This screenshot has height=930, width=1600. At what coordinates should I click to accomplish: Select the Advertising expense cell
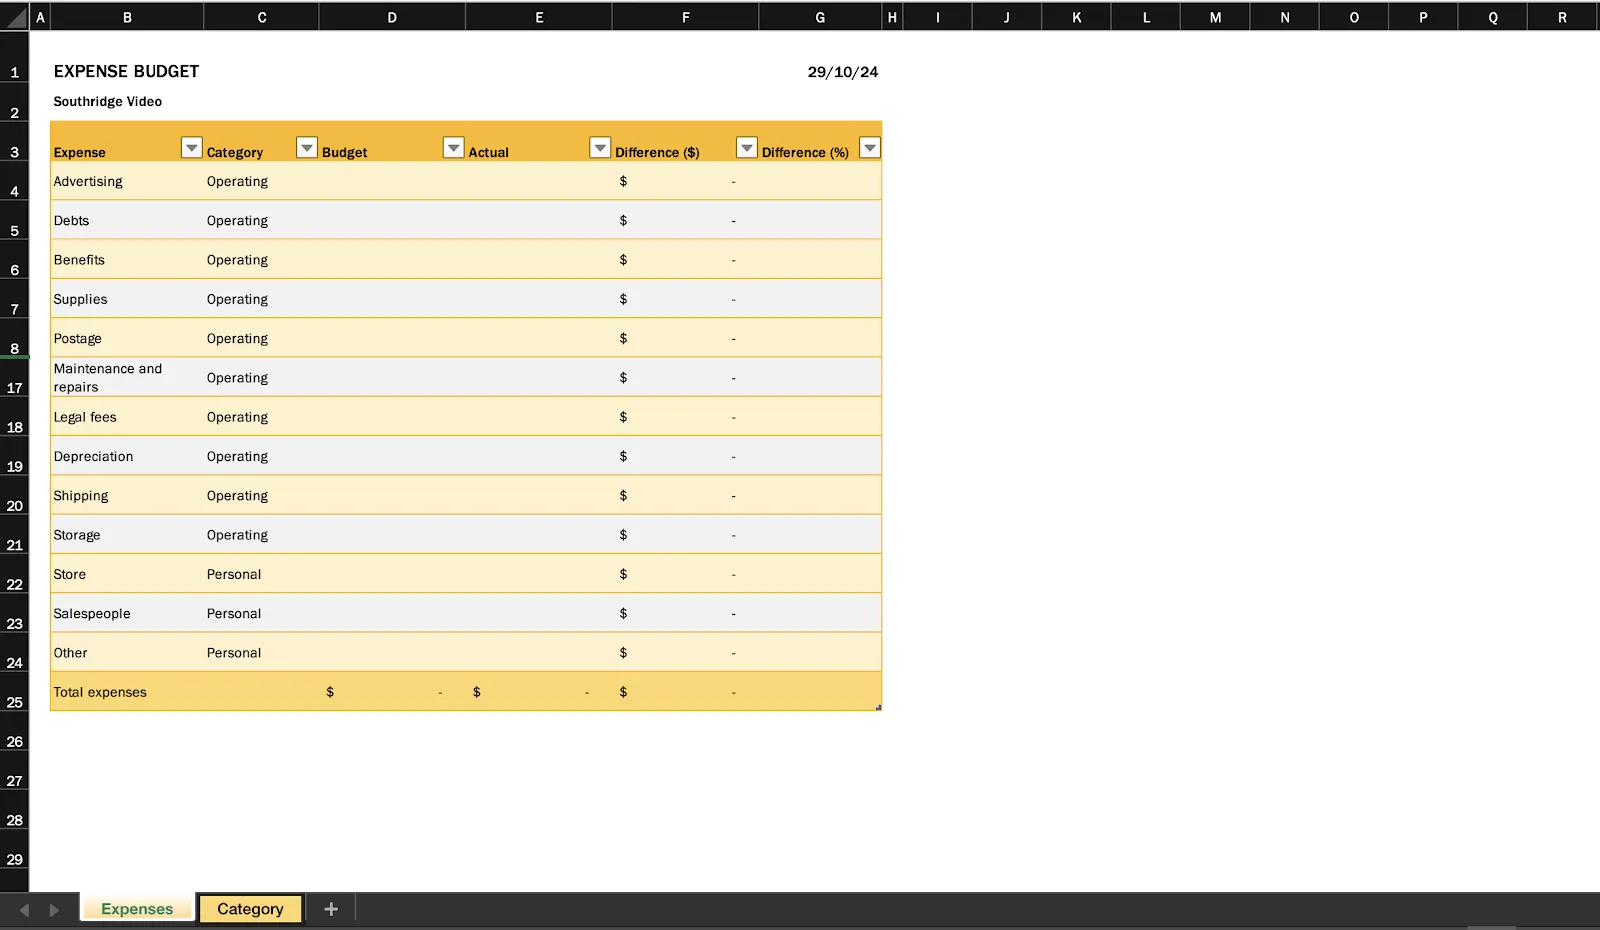click(127, 181)
